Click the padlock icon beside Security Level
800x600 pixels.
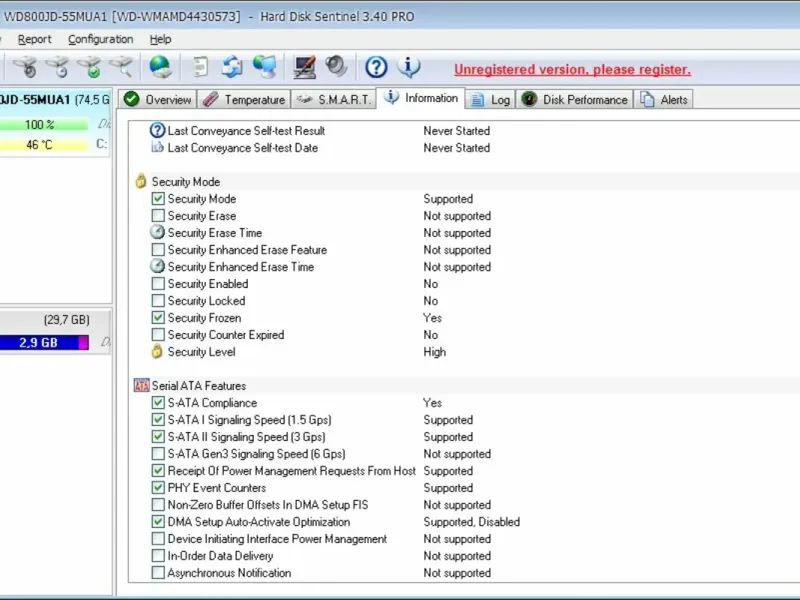click(157, 352)
